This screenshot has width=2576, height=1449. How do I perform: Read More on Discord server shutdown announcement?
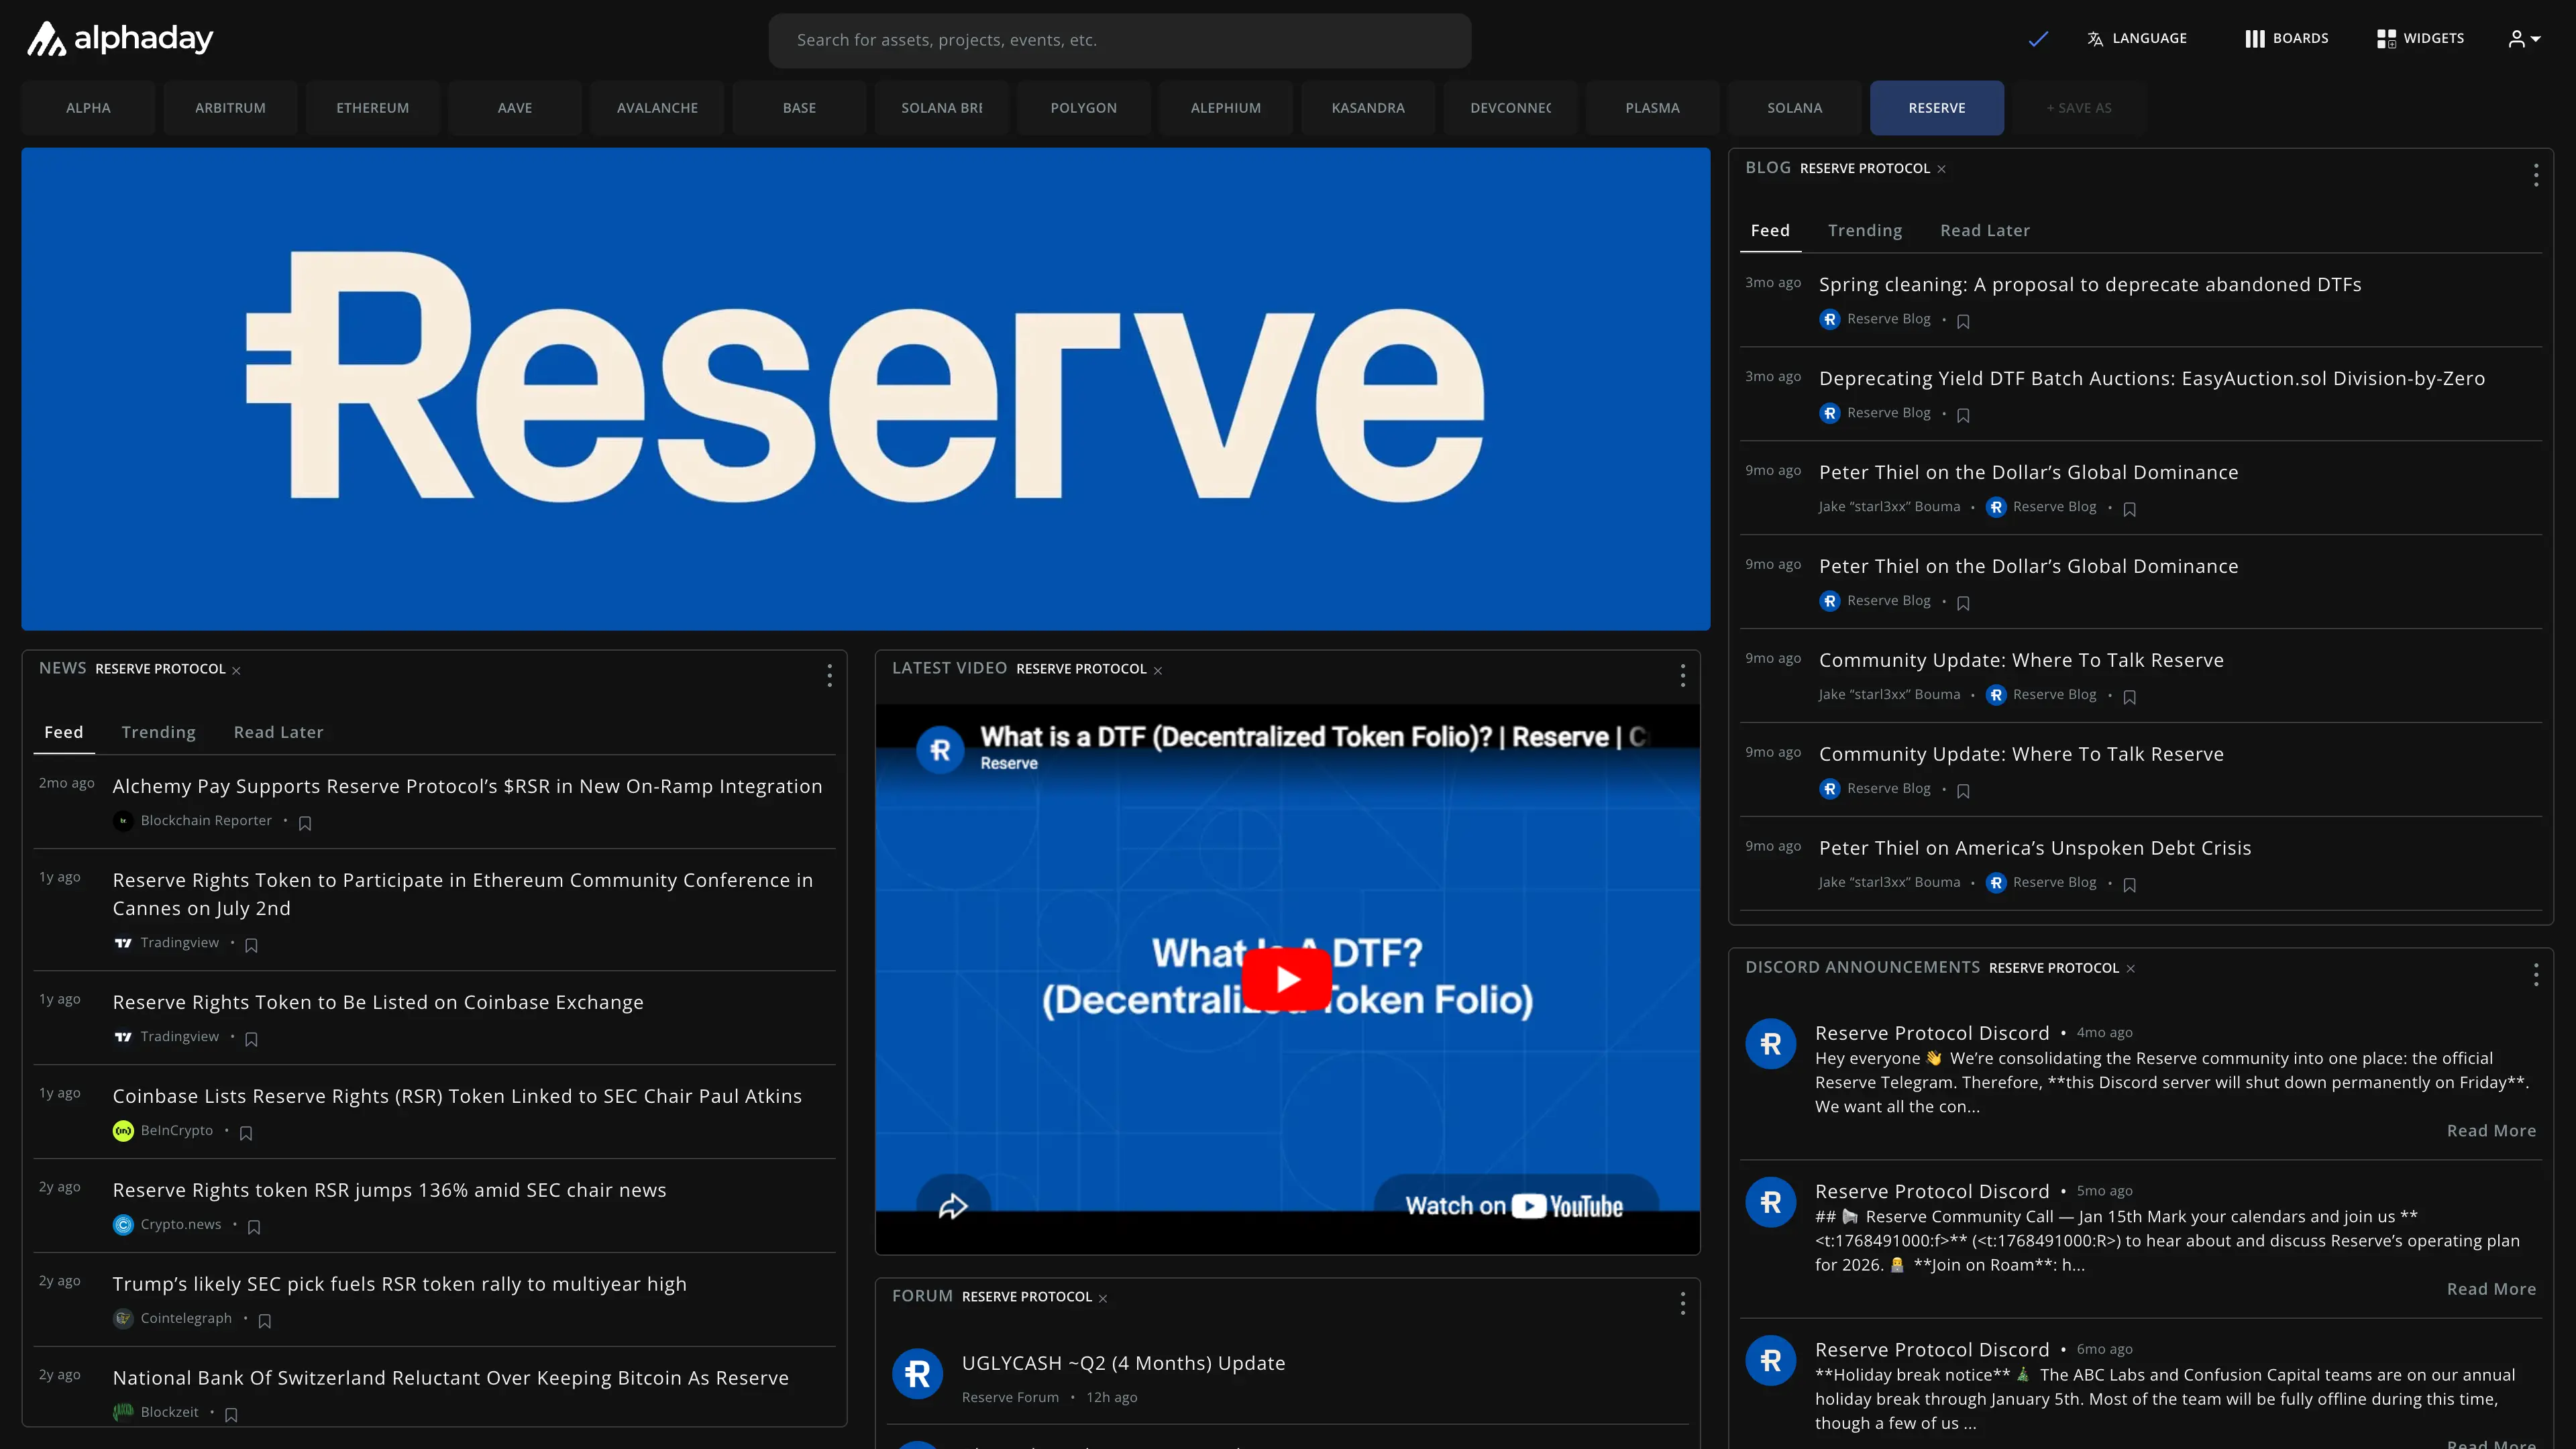2491,1131
